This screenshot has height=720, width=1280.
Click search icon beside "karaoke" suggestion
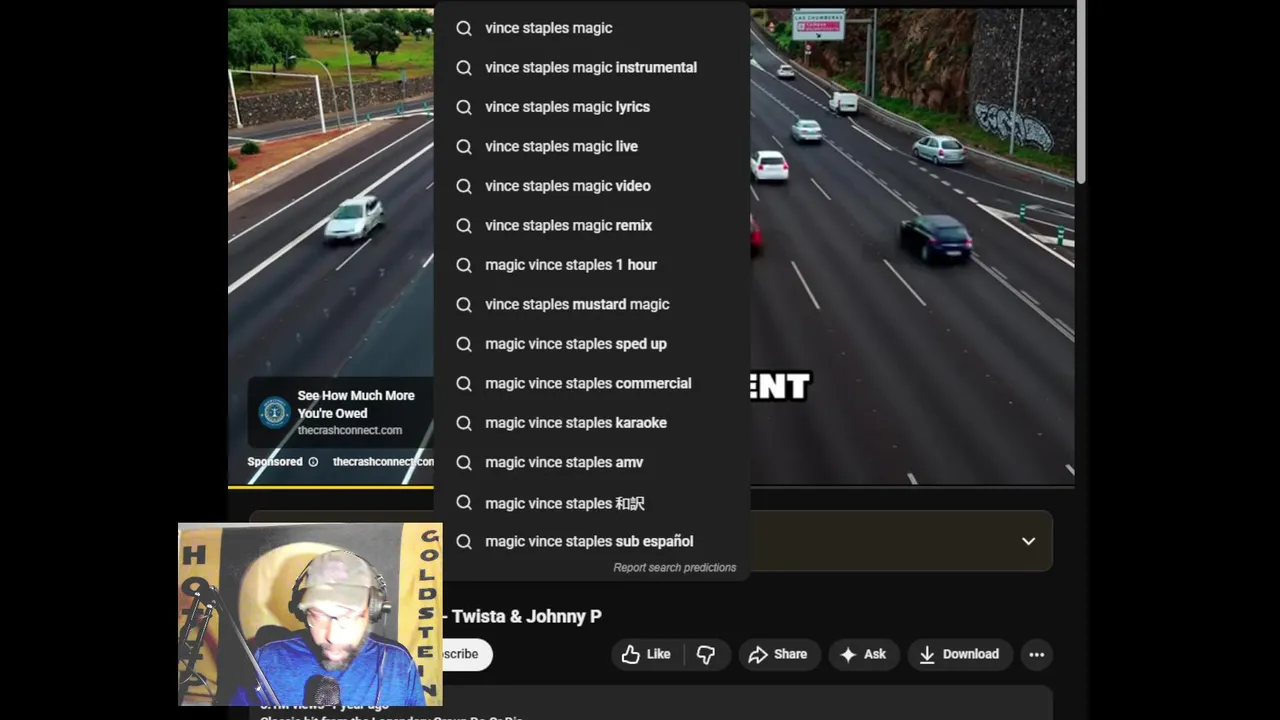464,423
